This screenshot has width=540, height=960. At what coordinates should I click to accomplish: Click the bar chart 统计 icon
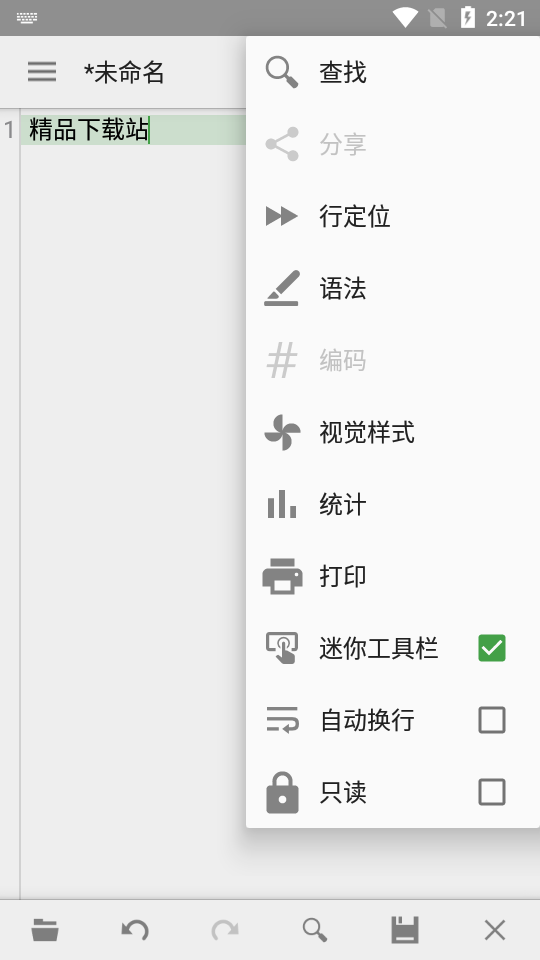(x=282, y=504)
